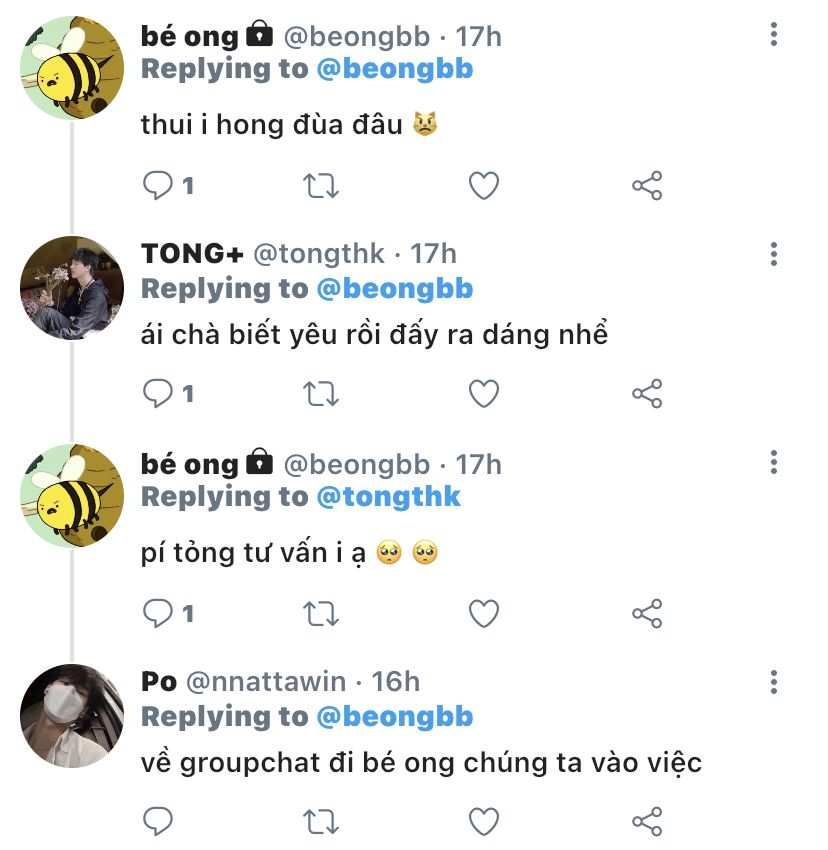The height and width of the screenshot is (850, 828).
Task: Reply to Po's groupchat tweet
Action: point(158,822)
